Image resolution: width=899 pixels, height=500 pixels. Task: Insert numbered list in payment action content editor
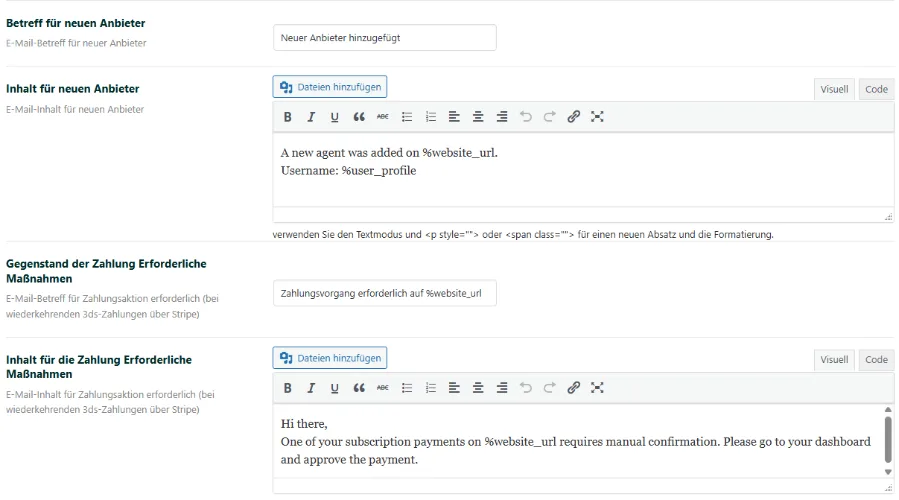431,388
